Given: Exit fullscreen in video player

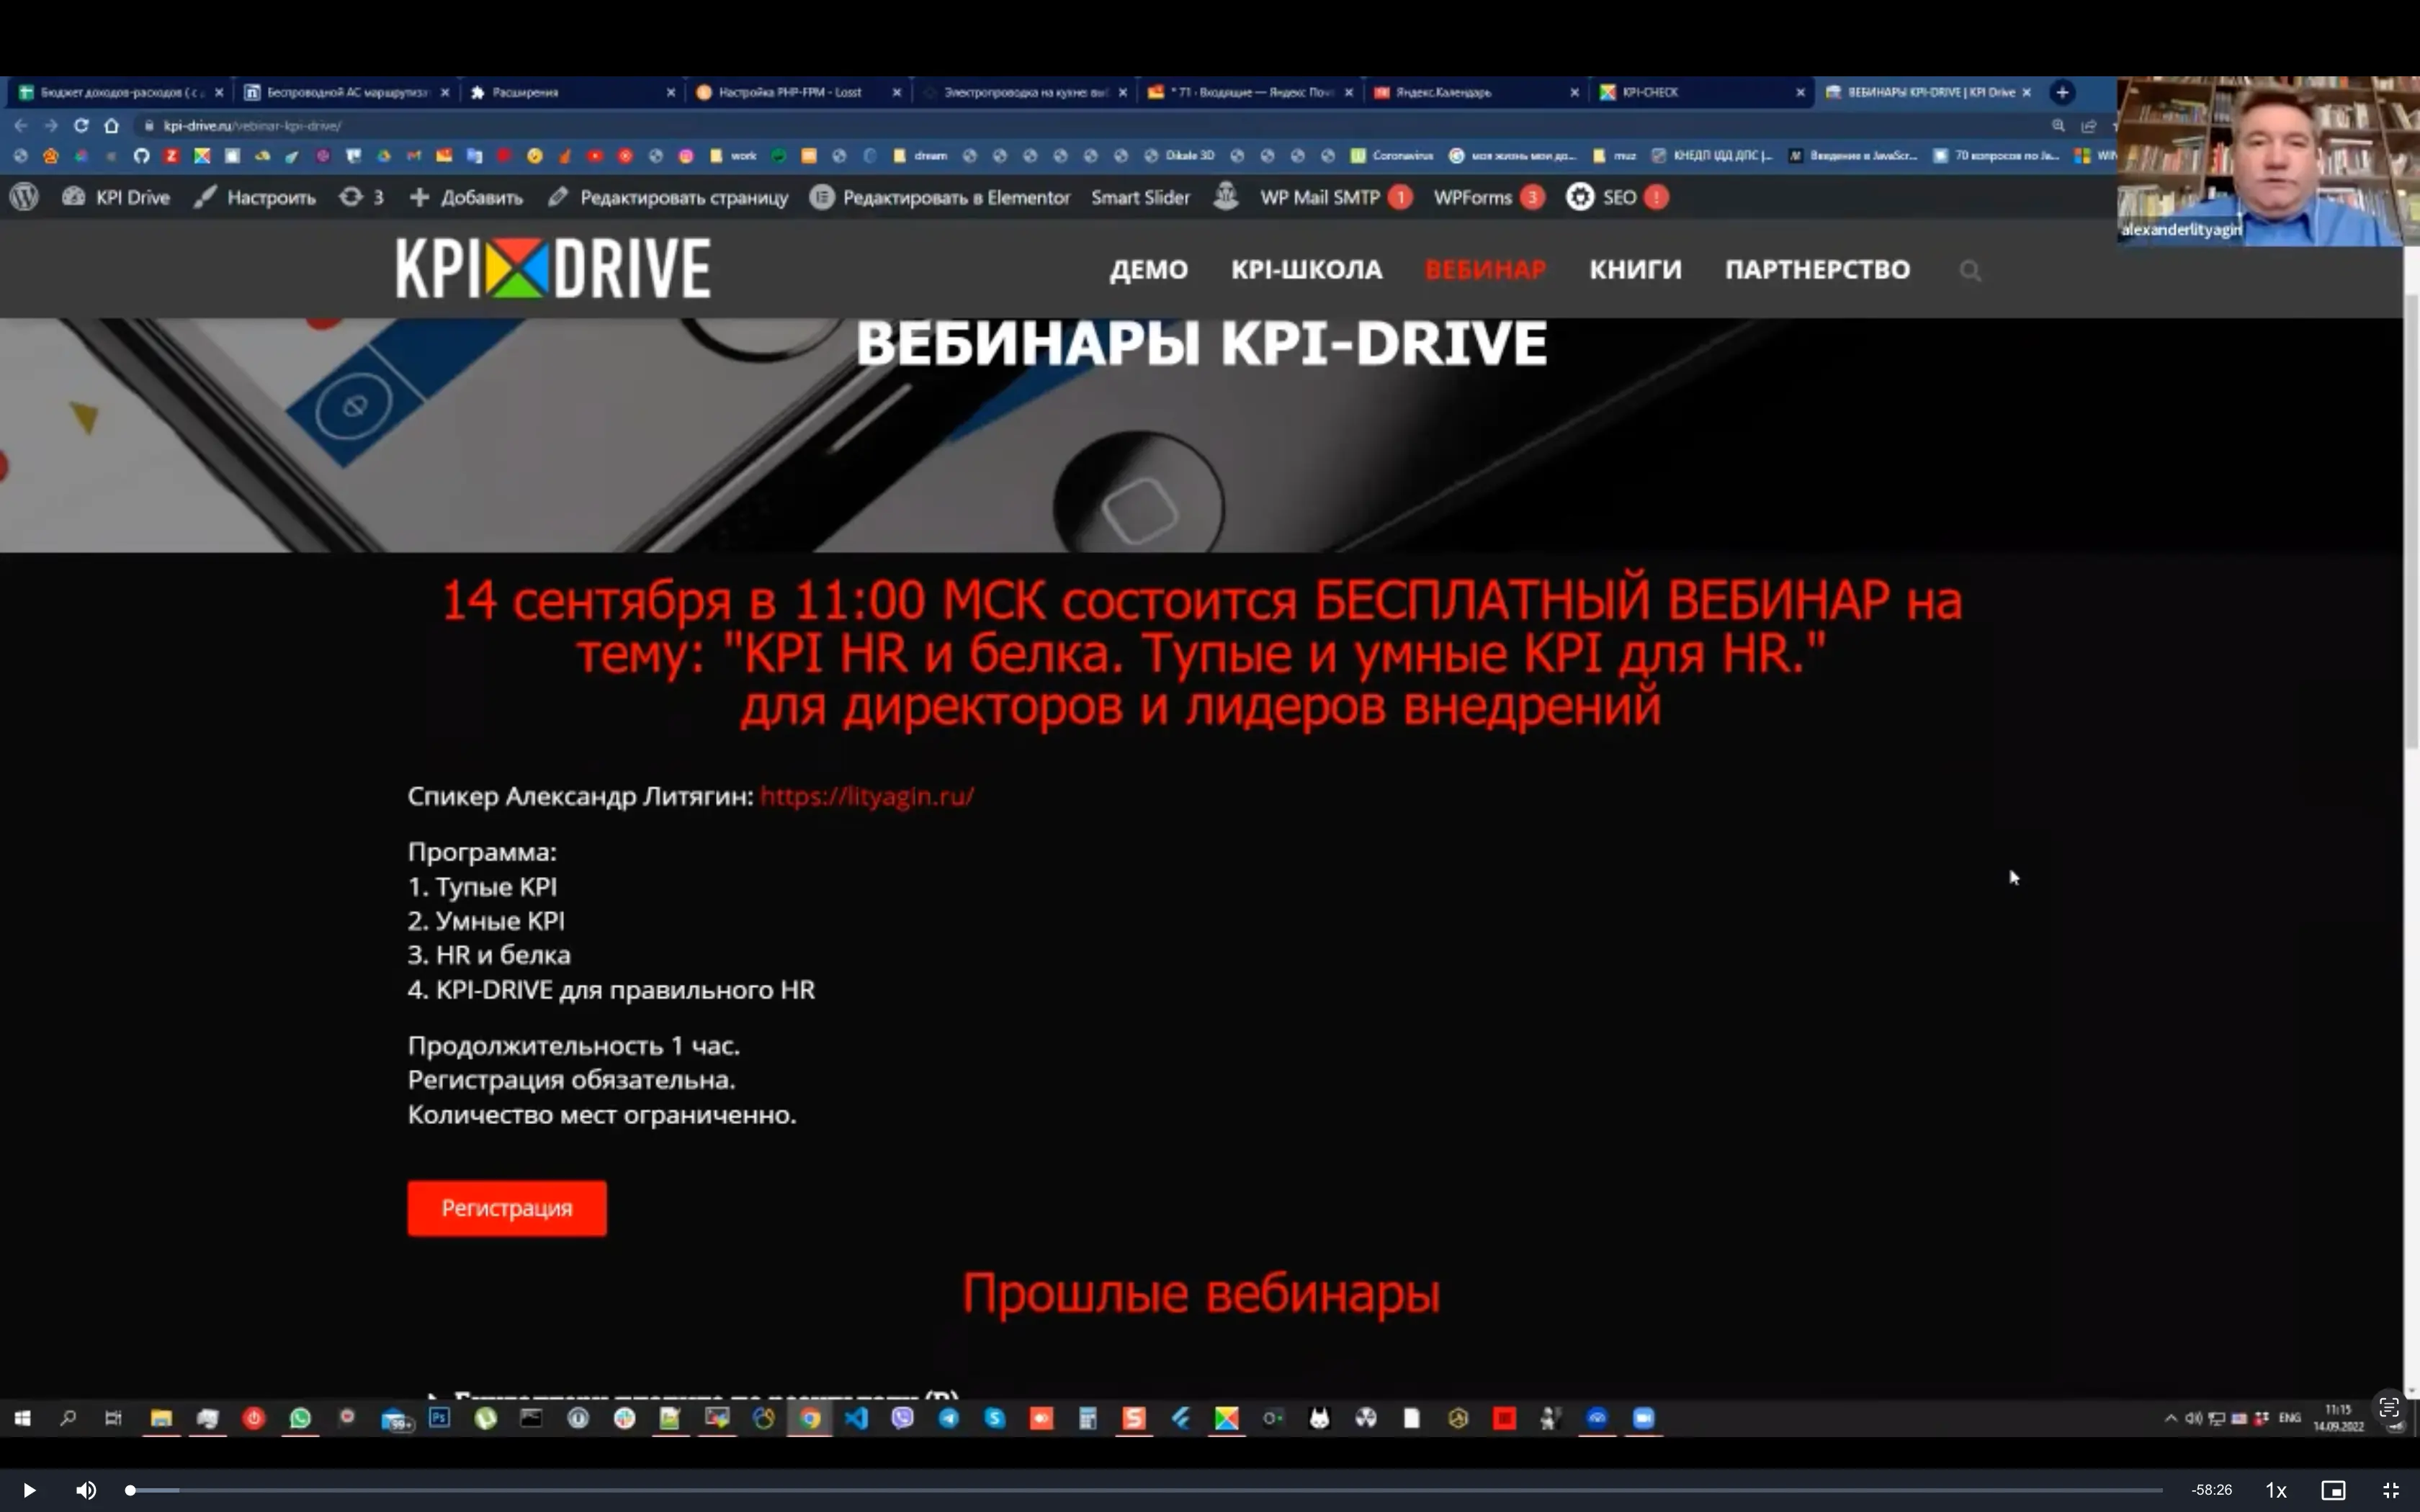Looking at the screenshot, I should tap(2391, 1490).
